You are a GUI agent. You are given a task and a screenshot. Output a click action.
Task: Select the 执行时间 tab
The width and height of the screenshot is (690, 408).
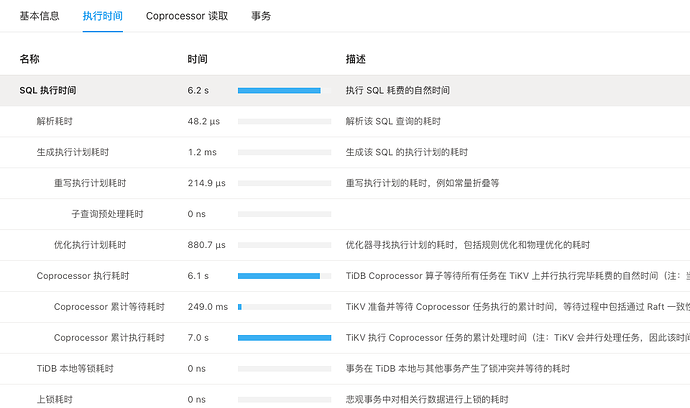coord(103,16)
